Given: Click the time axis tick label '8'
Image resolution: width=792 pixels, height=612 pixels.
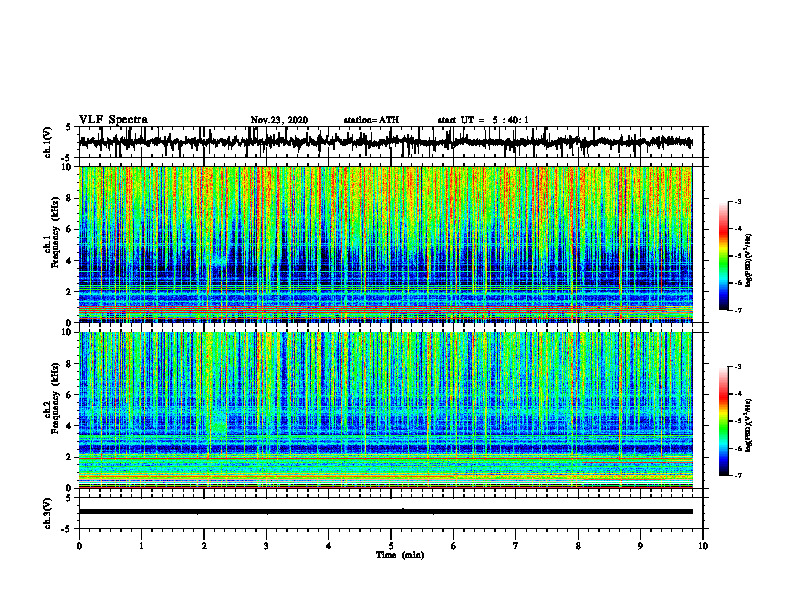Looking at the screenshot, I should pyautogui.click(x=578, y=546).
